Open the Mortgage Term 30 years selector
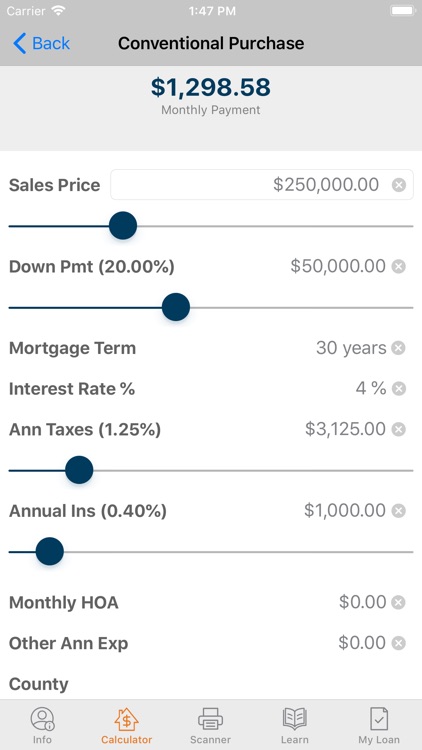The width and height of the screenshot is (422, 750). (351, 348)
